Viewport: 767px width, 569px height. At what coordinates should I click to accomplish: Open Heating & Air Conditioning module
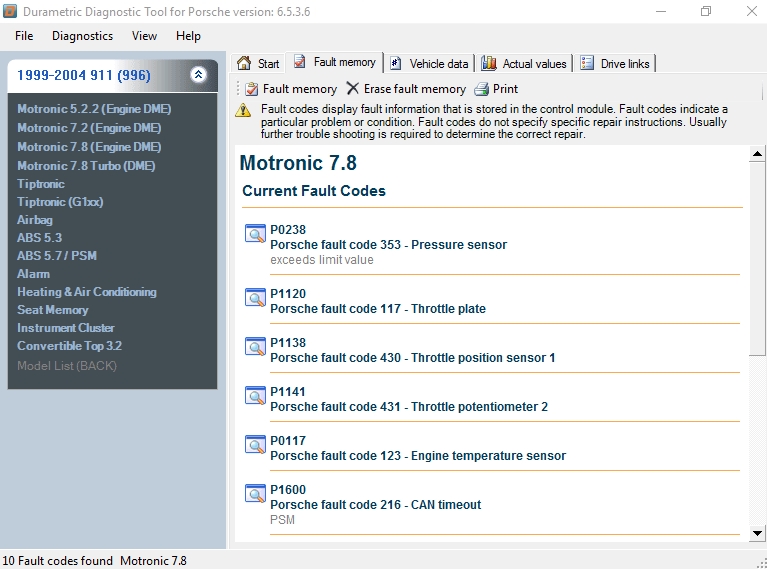point(87,292)
